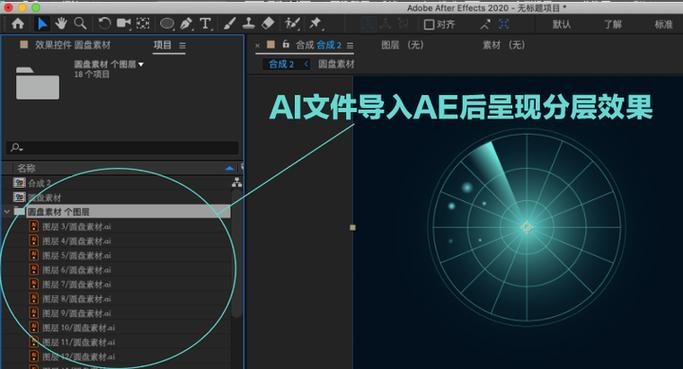Select 图层 8/圆盘素材.ai

click(76, 299)
